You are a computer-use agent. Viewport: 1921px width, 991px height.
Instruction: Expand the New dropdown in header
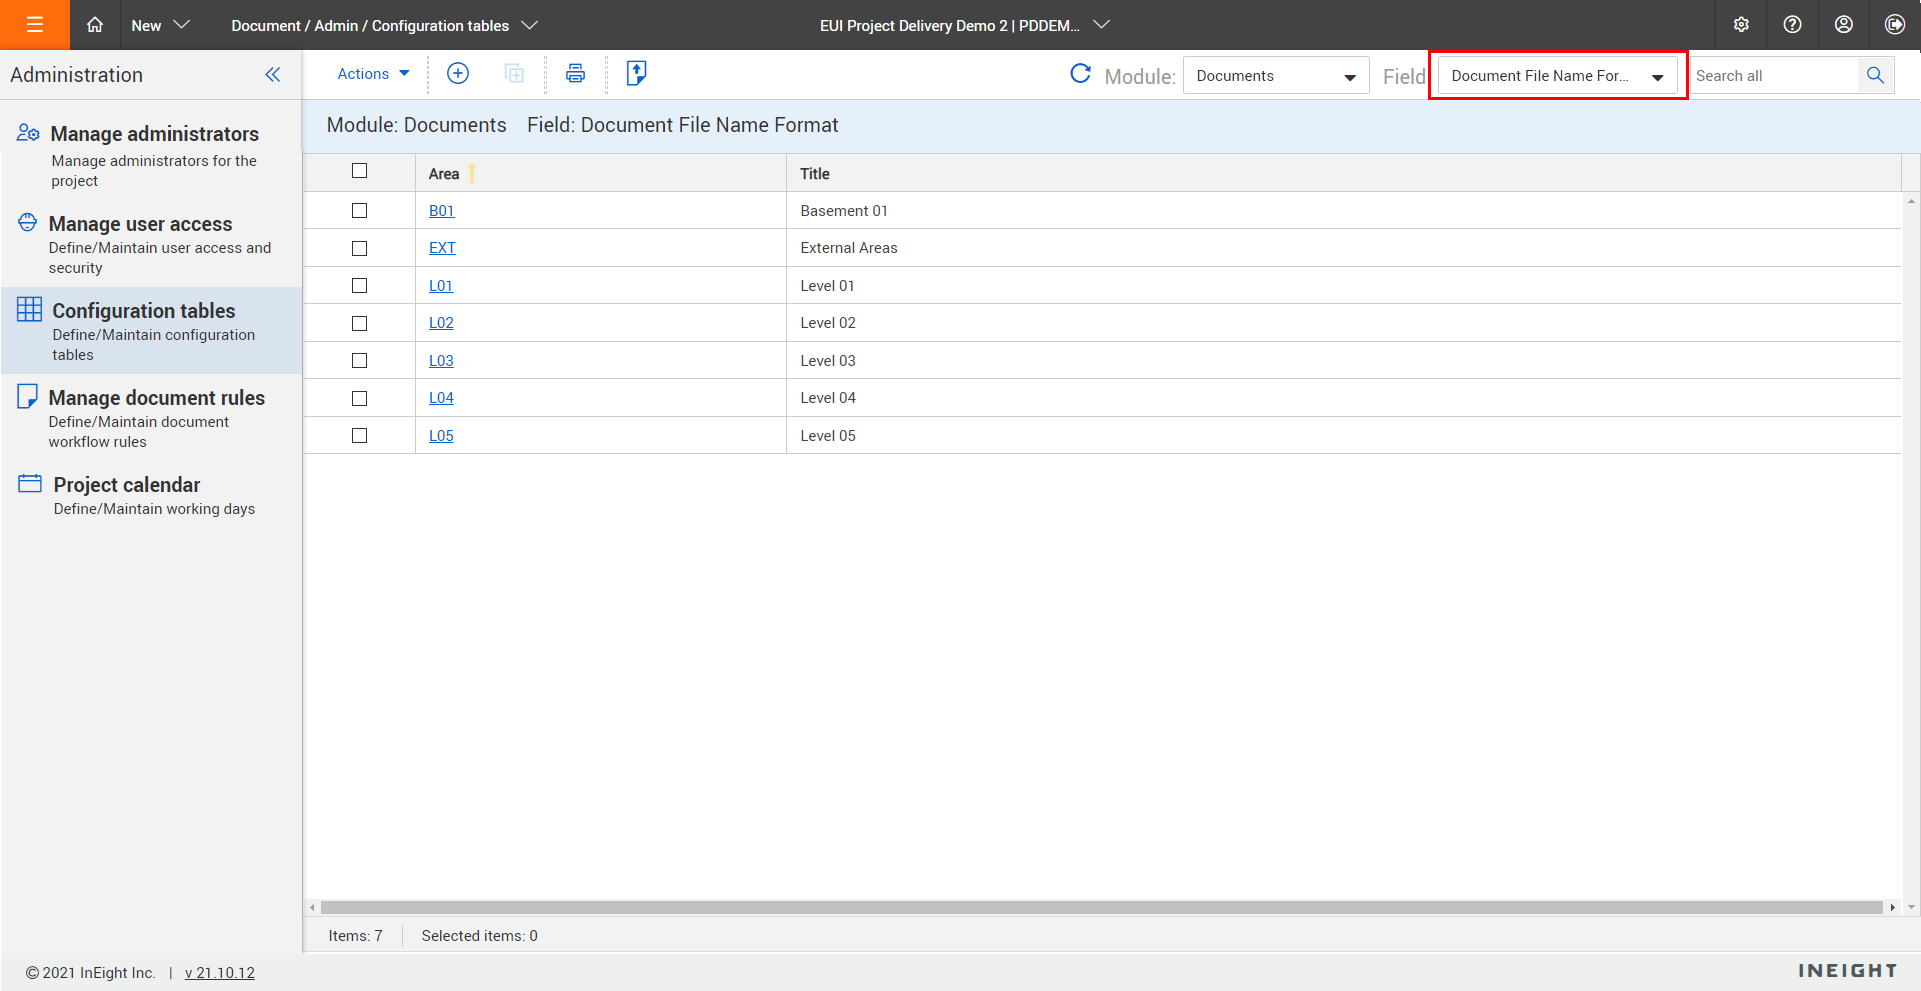tap(160, 25)
